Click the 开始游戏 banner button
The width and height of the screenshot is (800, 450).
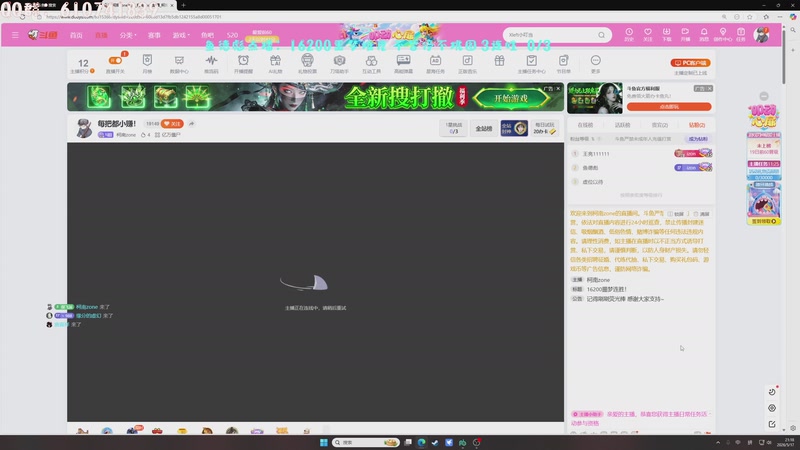click(511, 98)
